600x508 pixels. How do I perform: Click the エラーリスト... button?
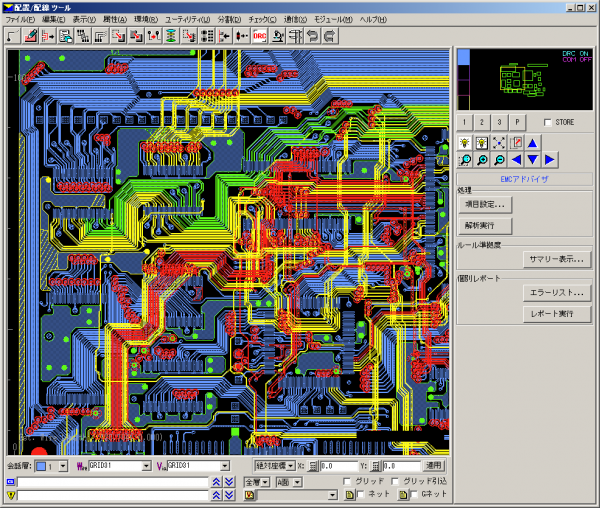point(557,293)
